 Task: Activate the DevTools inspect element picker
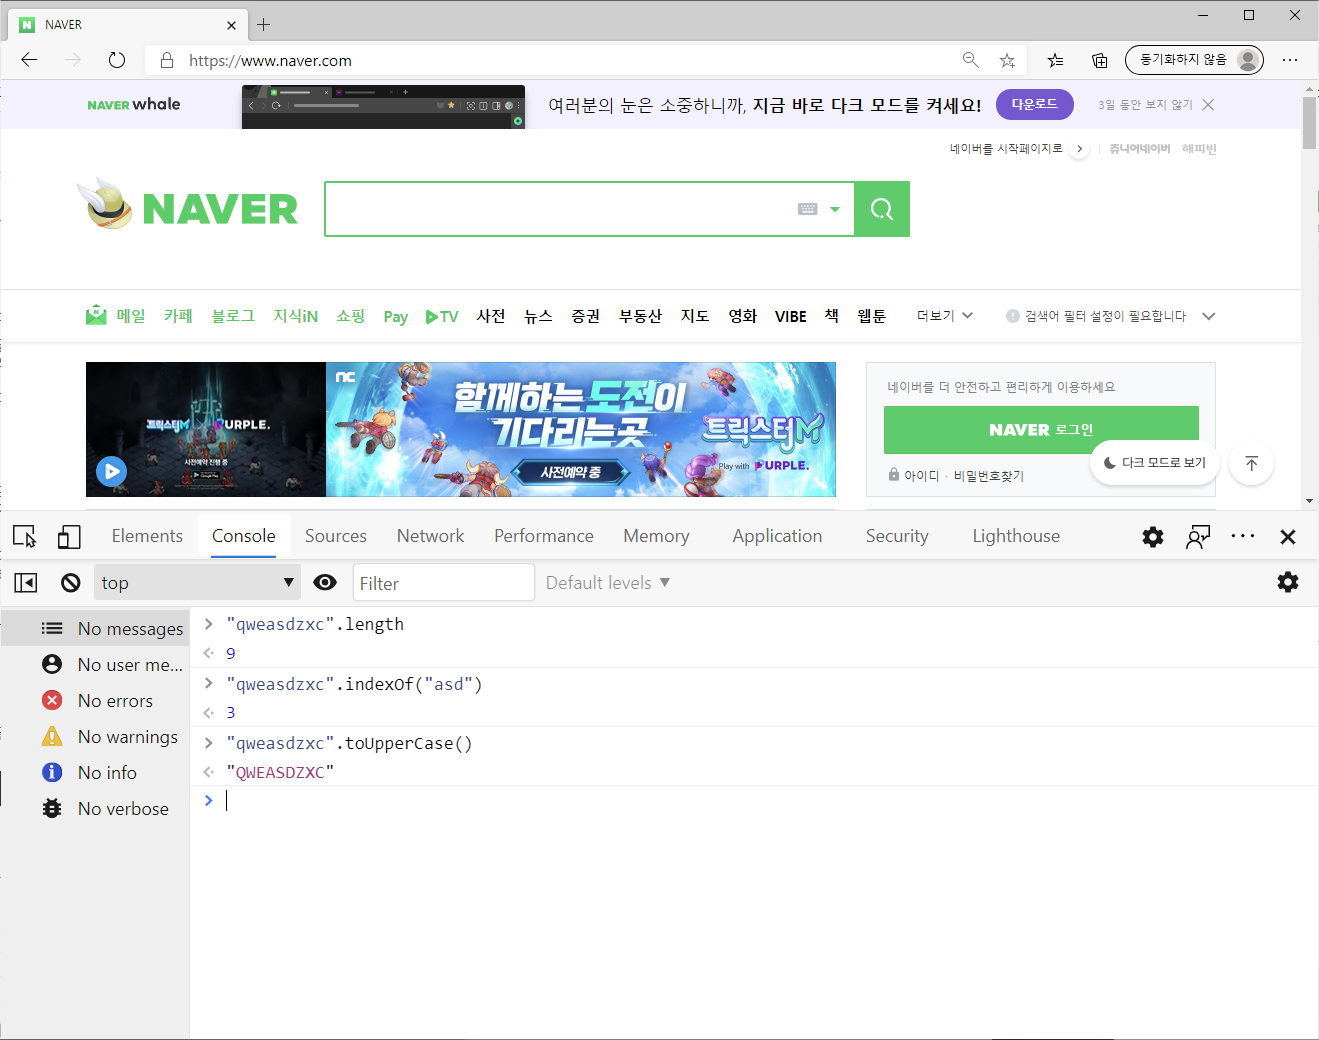pos(25,537)
